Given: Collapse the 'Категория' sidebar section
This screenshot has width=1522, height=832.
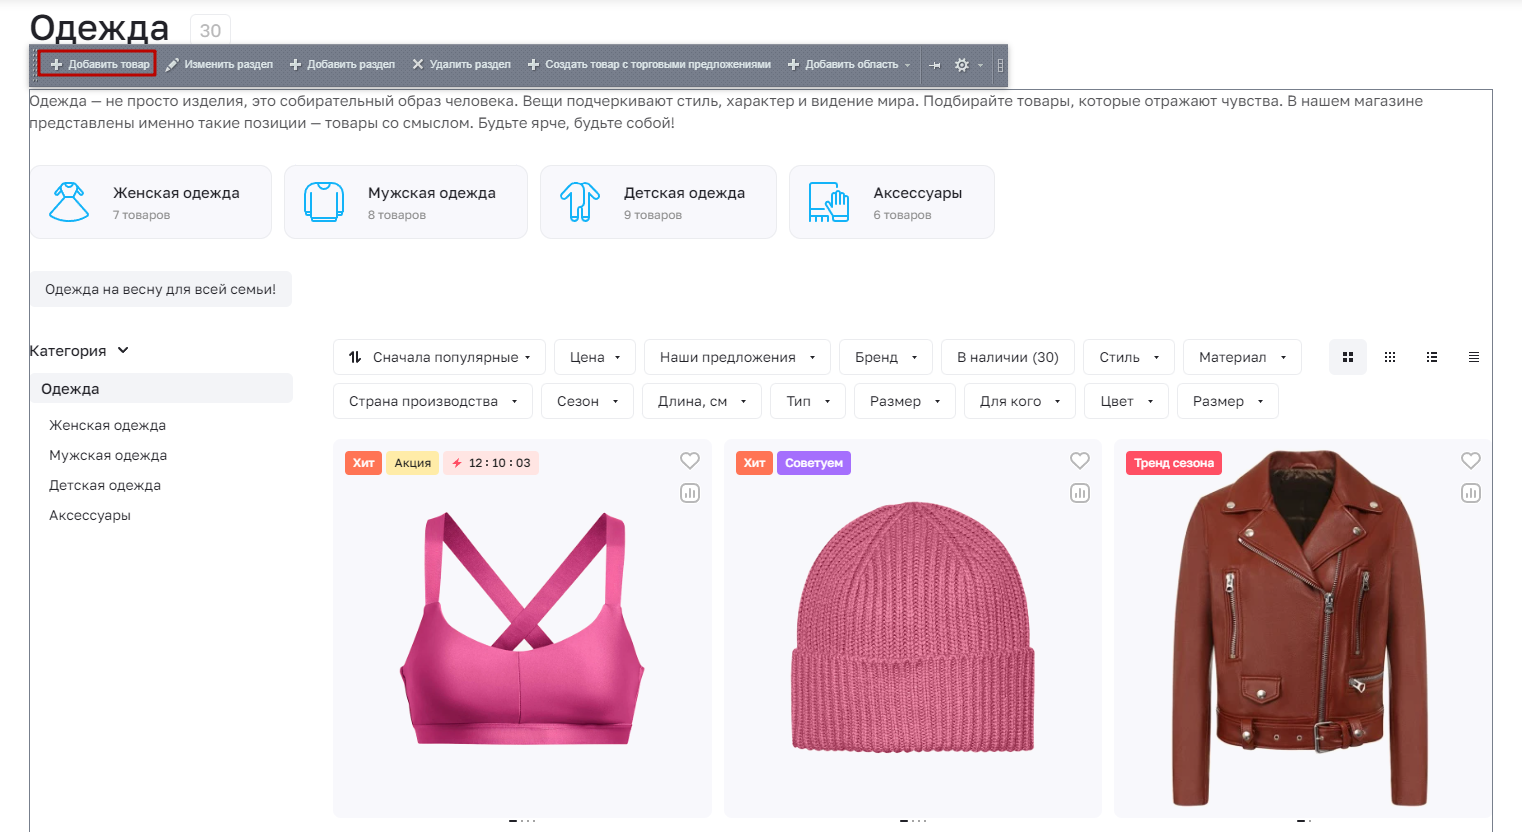Looking at the screenshot, I should point(79,351).
